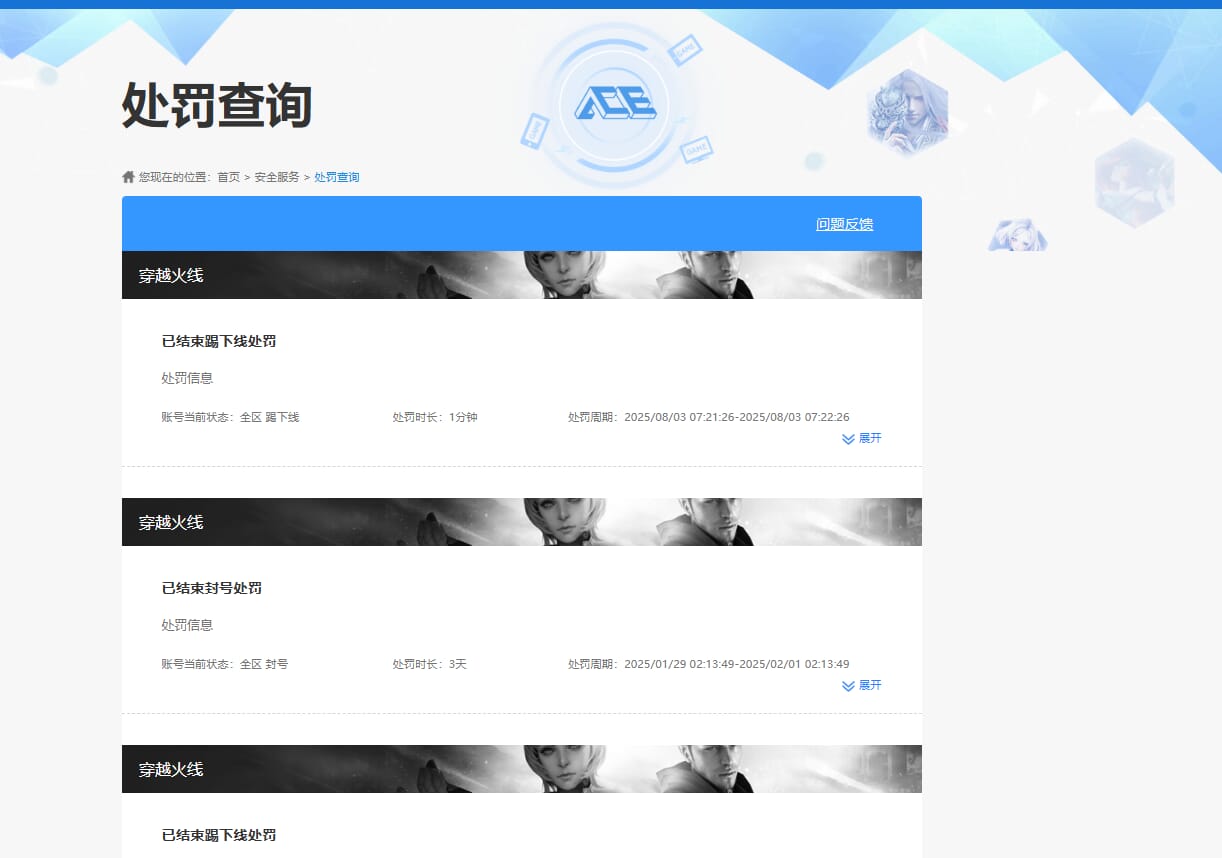This screenshot has height=858, width=1222.
Task: Click the second 穿越火线 game banner
Action: (x=522, y=522)
